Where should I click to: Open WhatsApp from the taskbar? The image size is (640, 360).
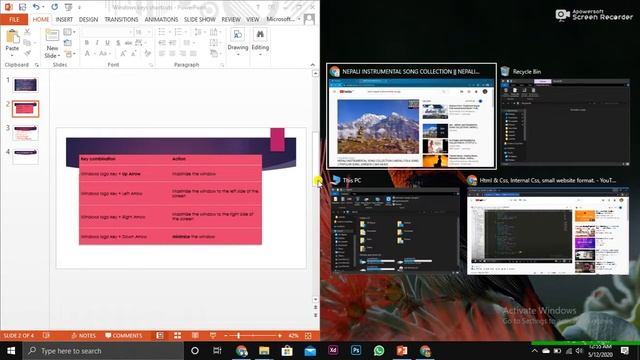point(379,351)
